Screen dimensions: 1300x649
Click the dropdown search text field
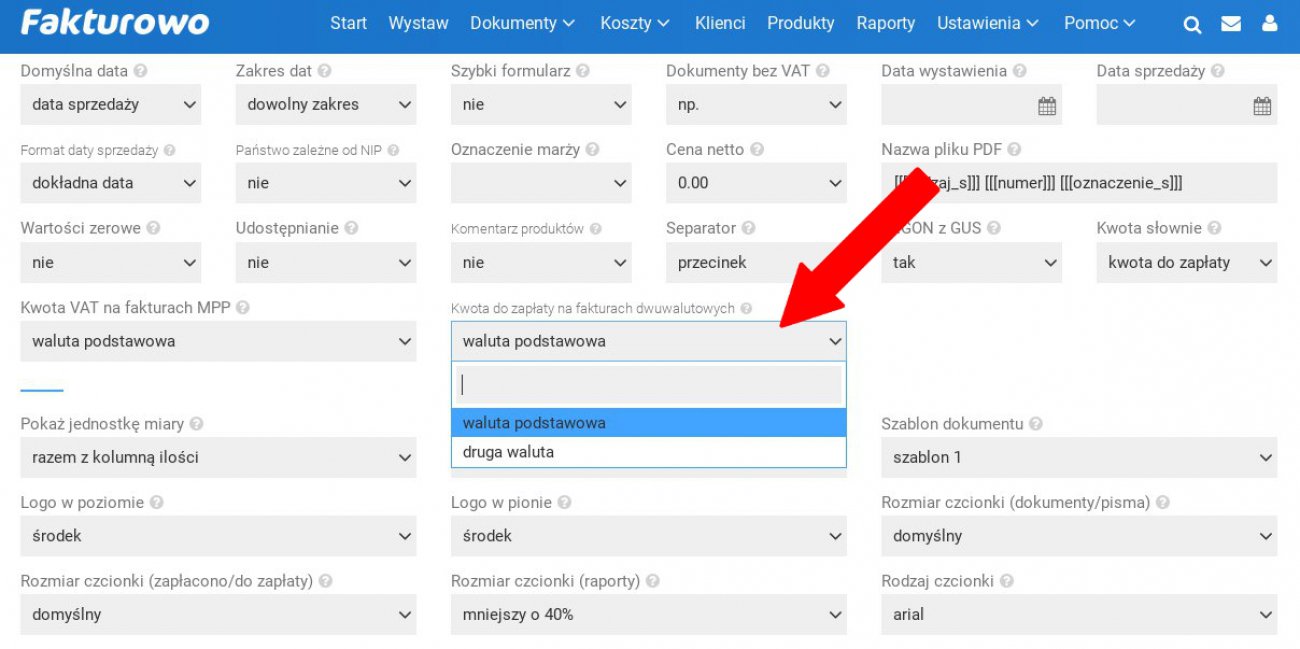(x=648, y=385)
